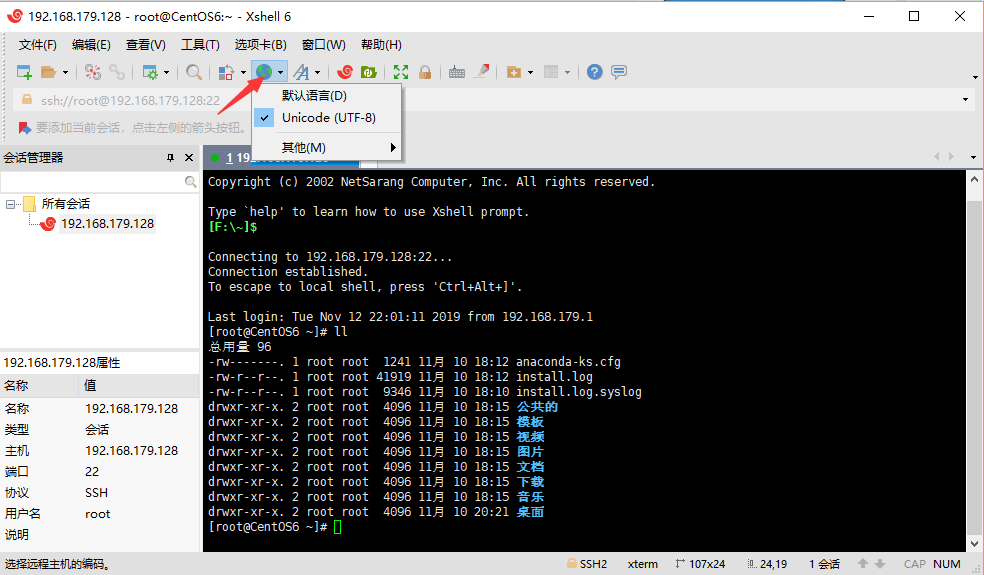This screenshot has height=575, width=984.
Task: Click the 名称 column header in properties
Action: tap(39, 385)
